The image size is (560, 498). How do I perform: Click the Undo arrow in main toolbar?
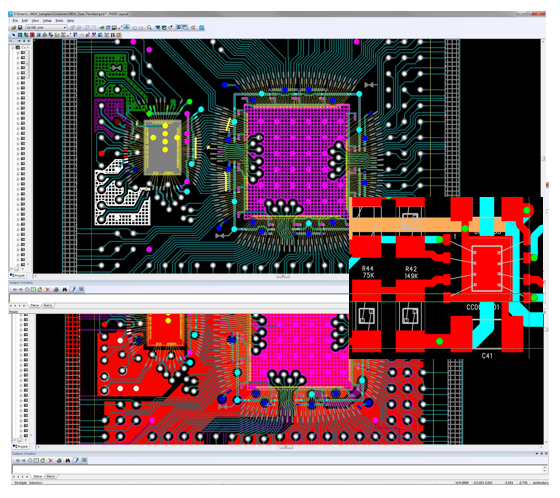134,28
